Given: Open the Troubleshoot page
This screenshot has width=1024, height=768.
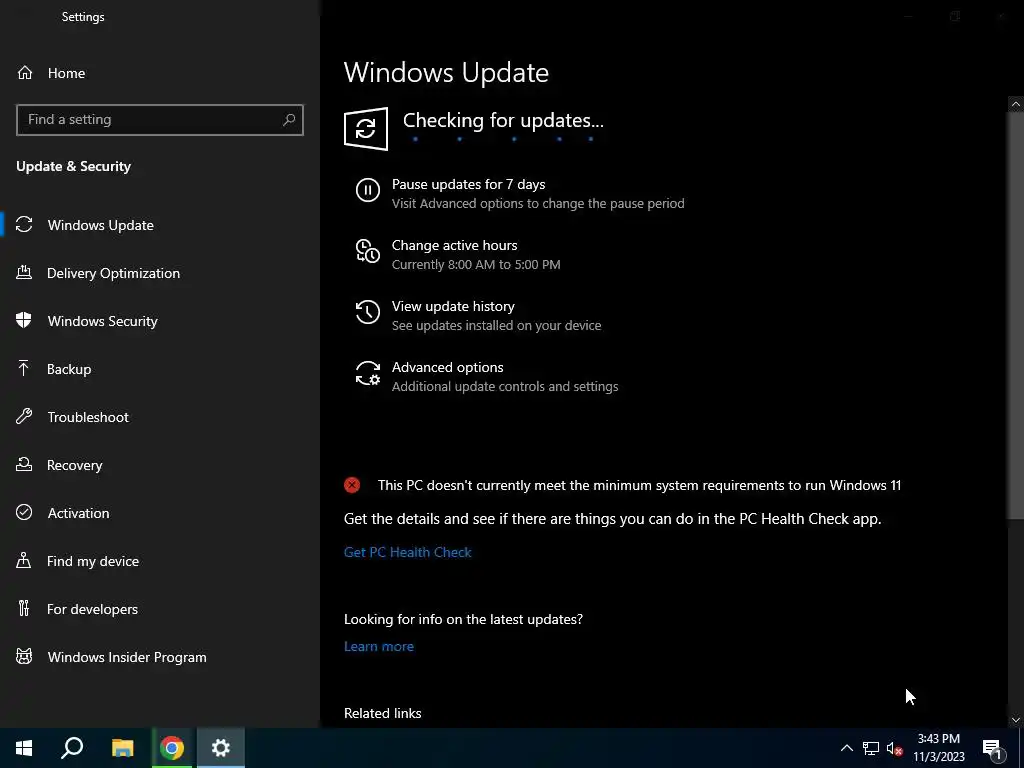Looking at the screenshot, I should pos(160,417).
